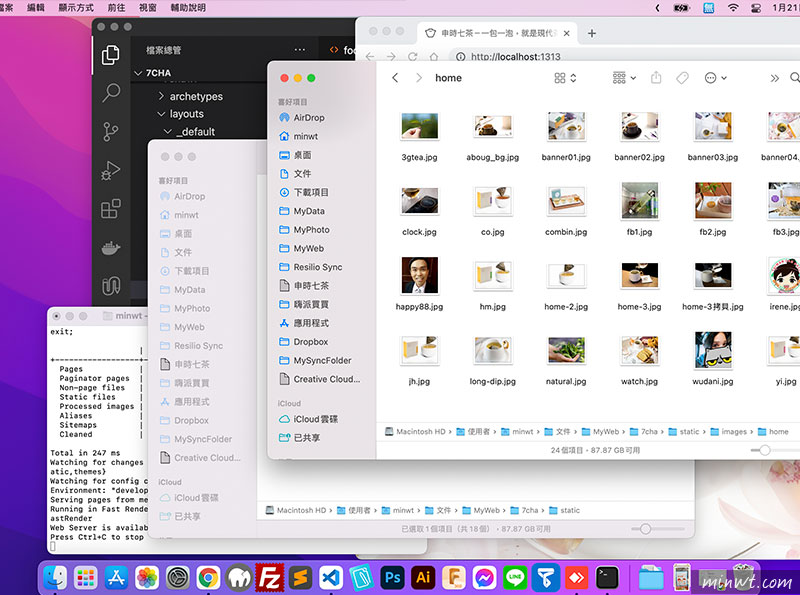Open LINE from the Dock
The image size is (800, 595).
click(515, 578)
